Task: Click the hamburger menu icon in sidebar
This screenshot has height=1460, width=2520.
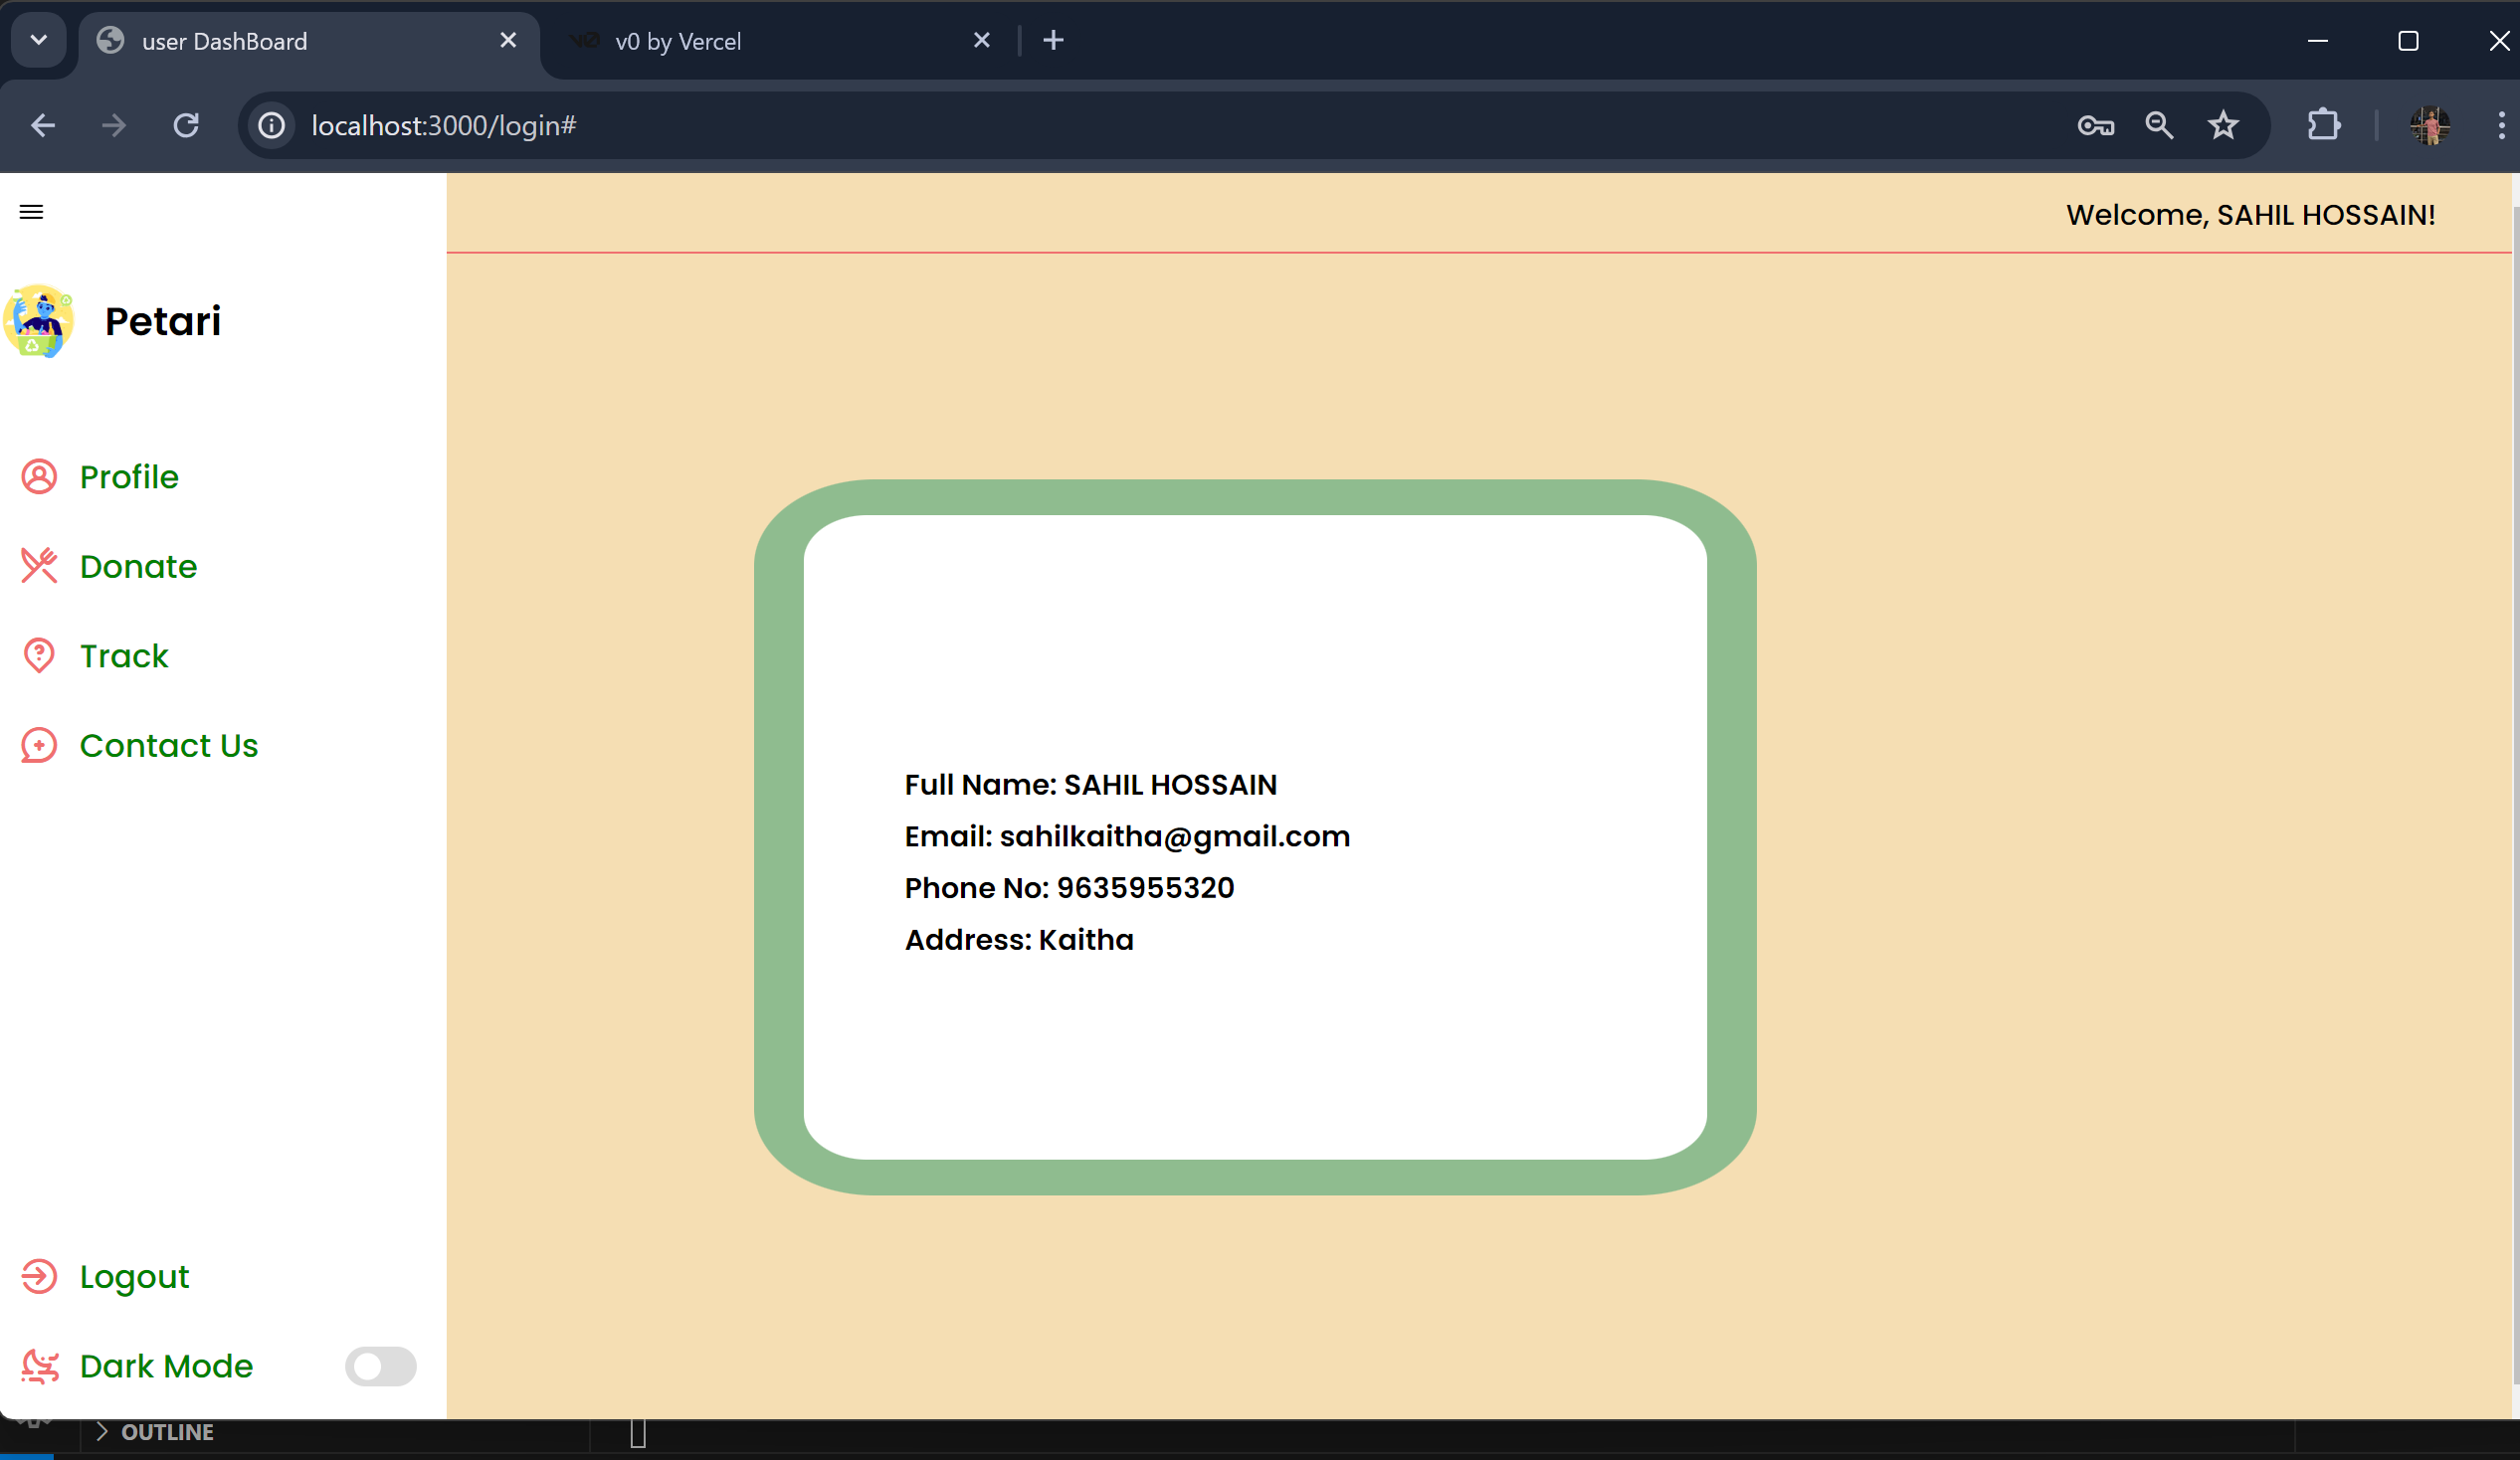Action: pos(31,212)
